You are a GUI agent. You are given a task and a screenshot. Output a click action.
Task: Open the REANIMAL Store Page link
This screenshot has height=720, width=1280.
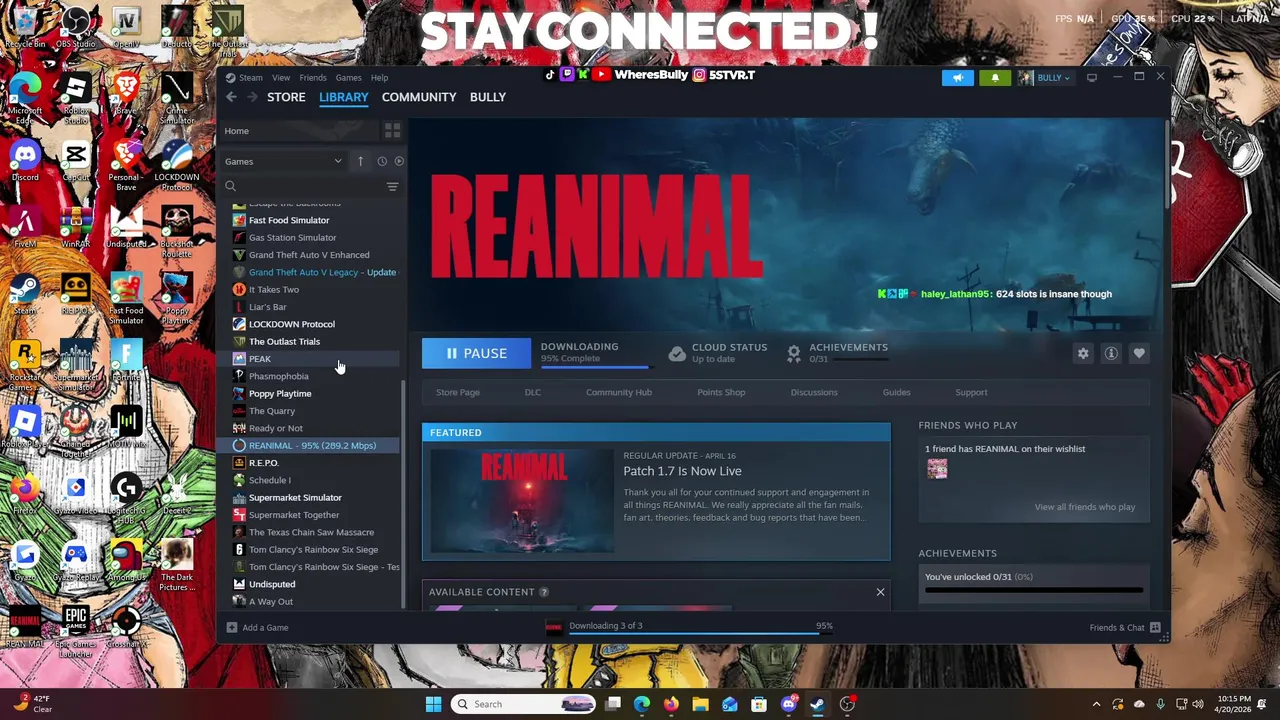click(457, 392)
